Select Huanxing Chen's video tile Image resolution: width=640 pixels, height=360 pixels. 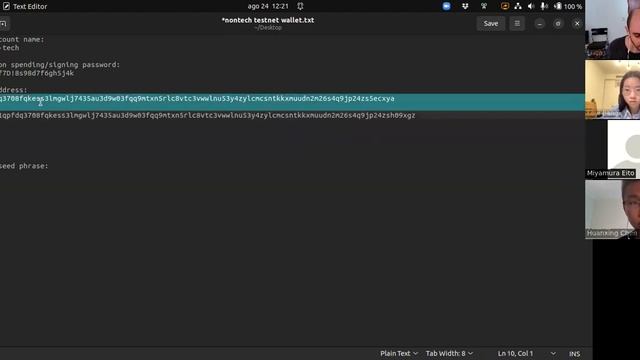point(612,209)
